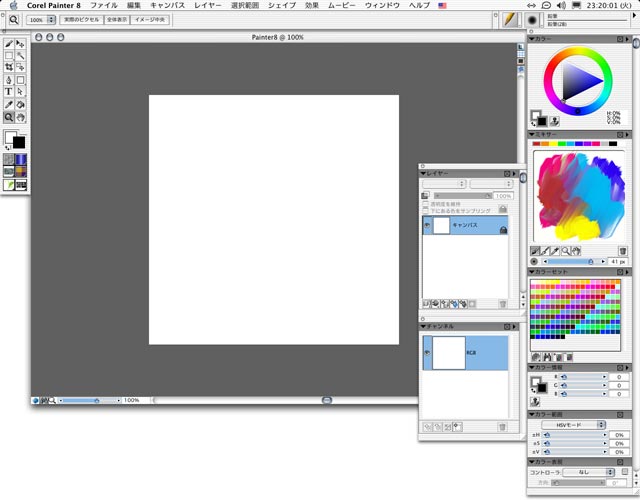Select the Text tool in the toolbox

coord(9,92)
